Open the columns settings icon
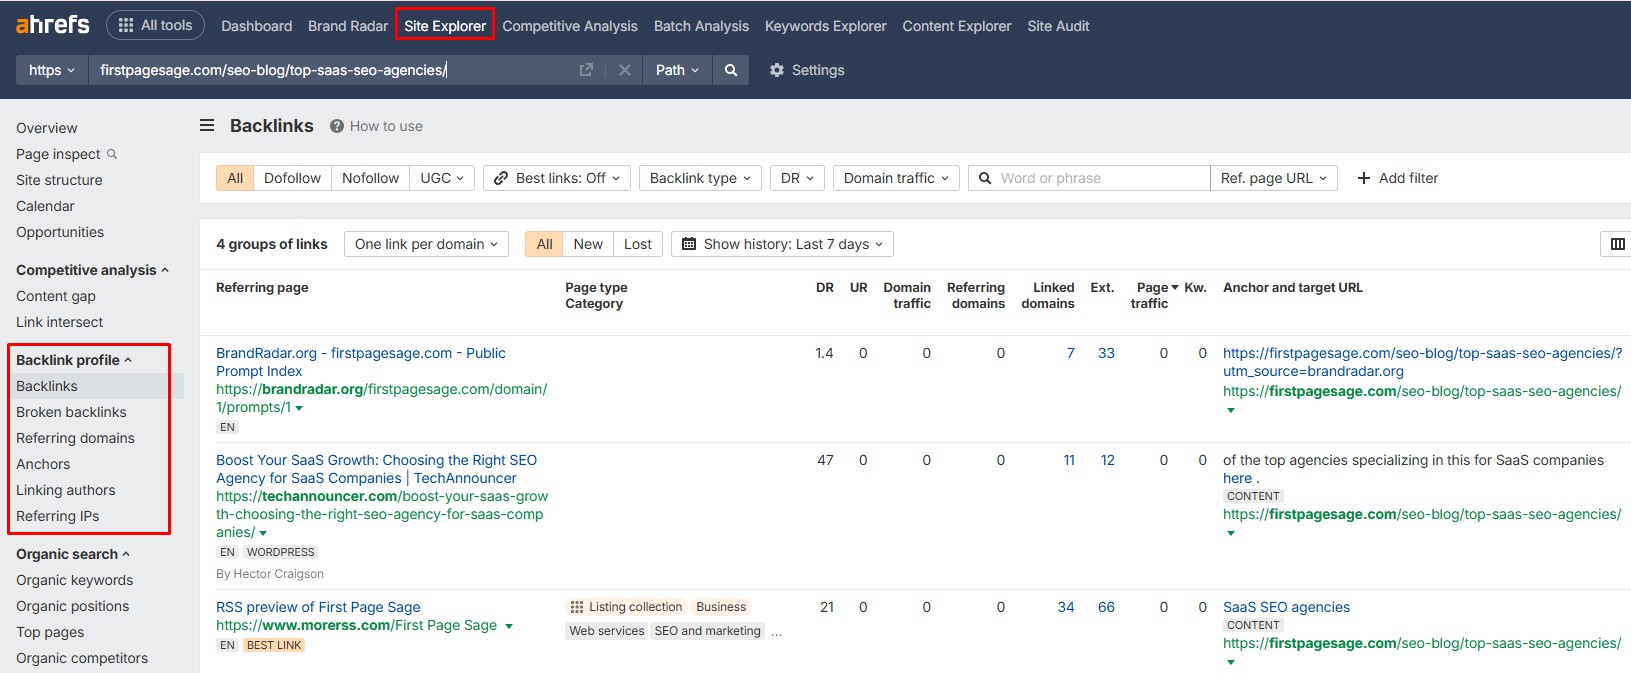Viewport: 1631px width, 673px height. 1617,244
